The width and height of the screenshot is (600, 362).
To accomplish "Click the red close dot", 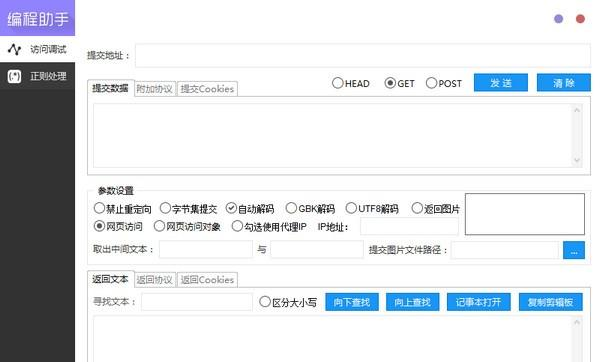I will [x=580, y=19].
